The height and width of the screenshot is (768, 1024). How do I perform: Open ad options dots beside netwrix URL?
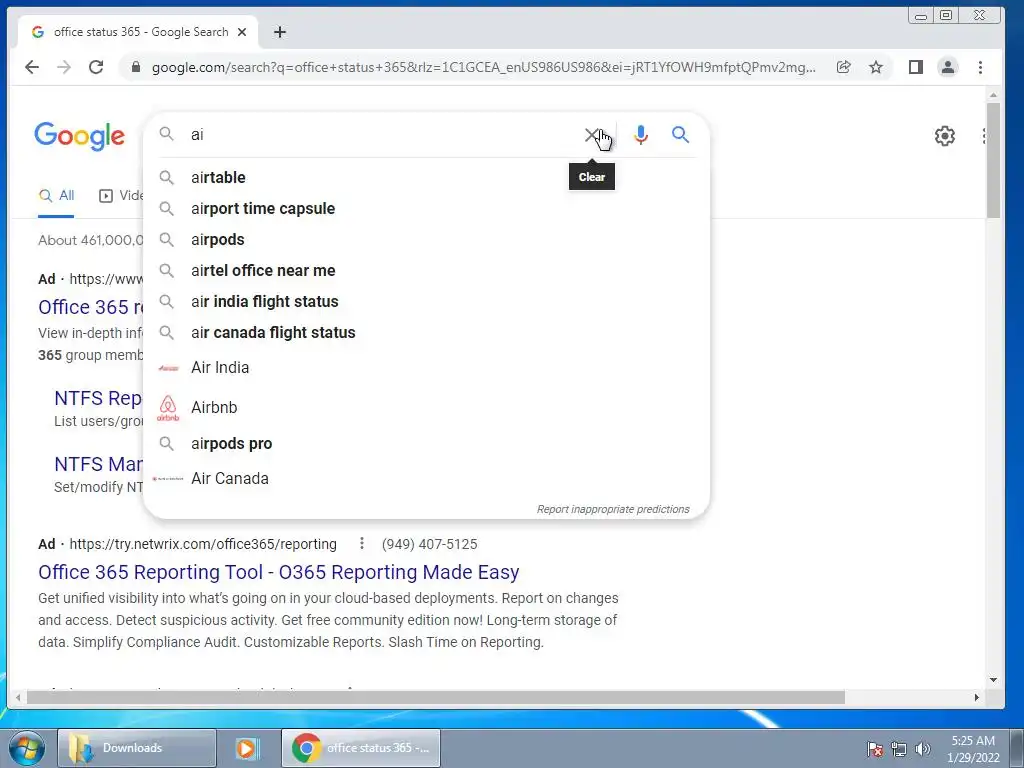[361, 543]
